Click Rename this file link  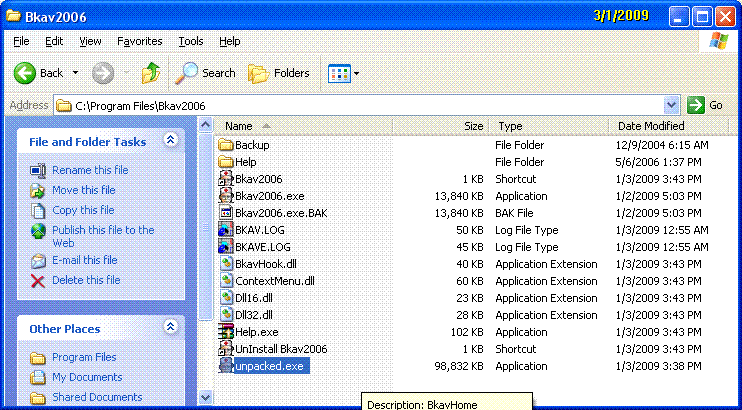coord(90,170)
